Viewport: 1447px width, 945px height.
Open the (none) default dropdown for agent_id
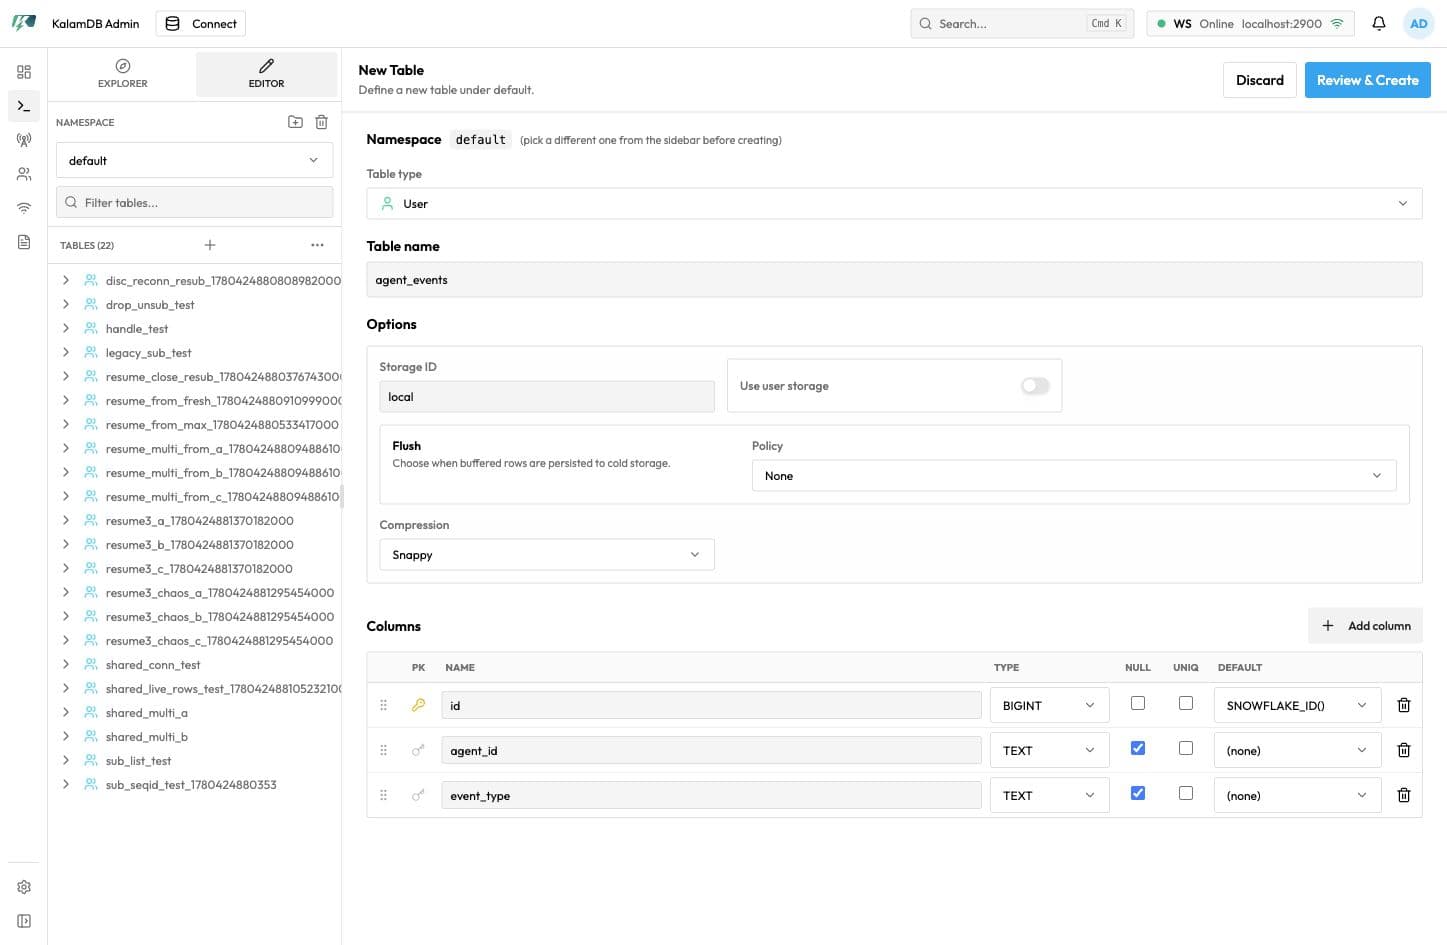(x=1297, y=750)
